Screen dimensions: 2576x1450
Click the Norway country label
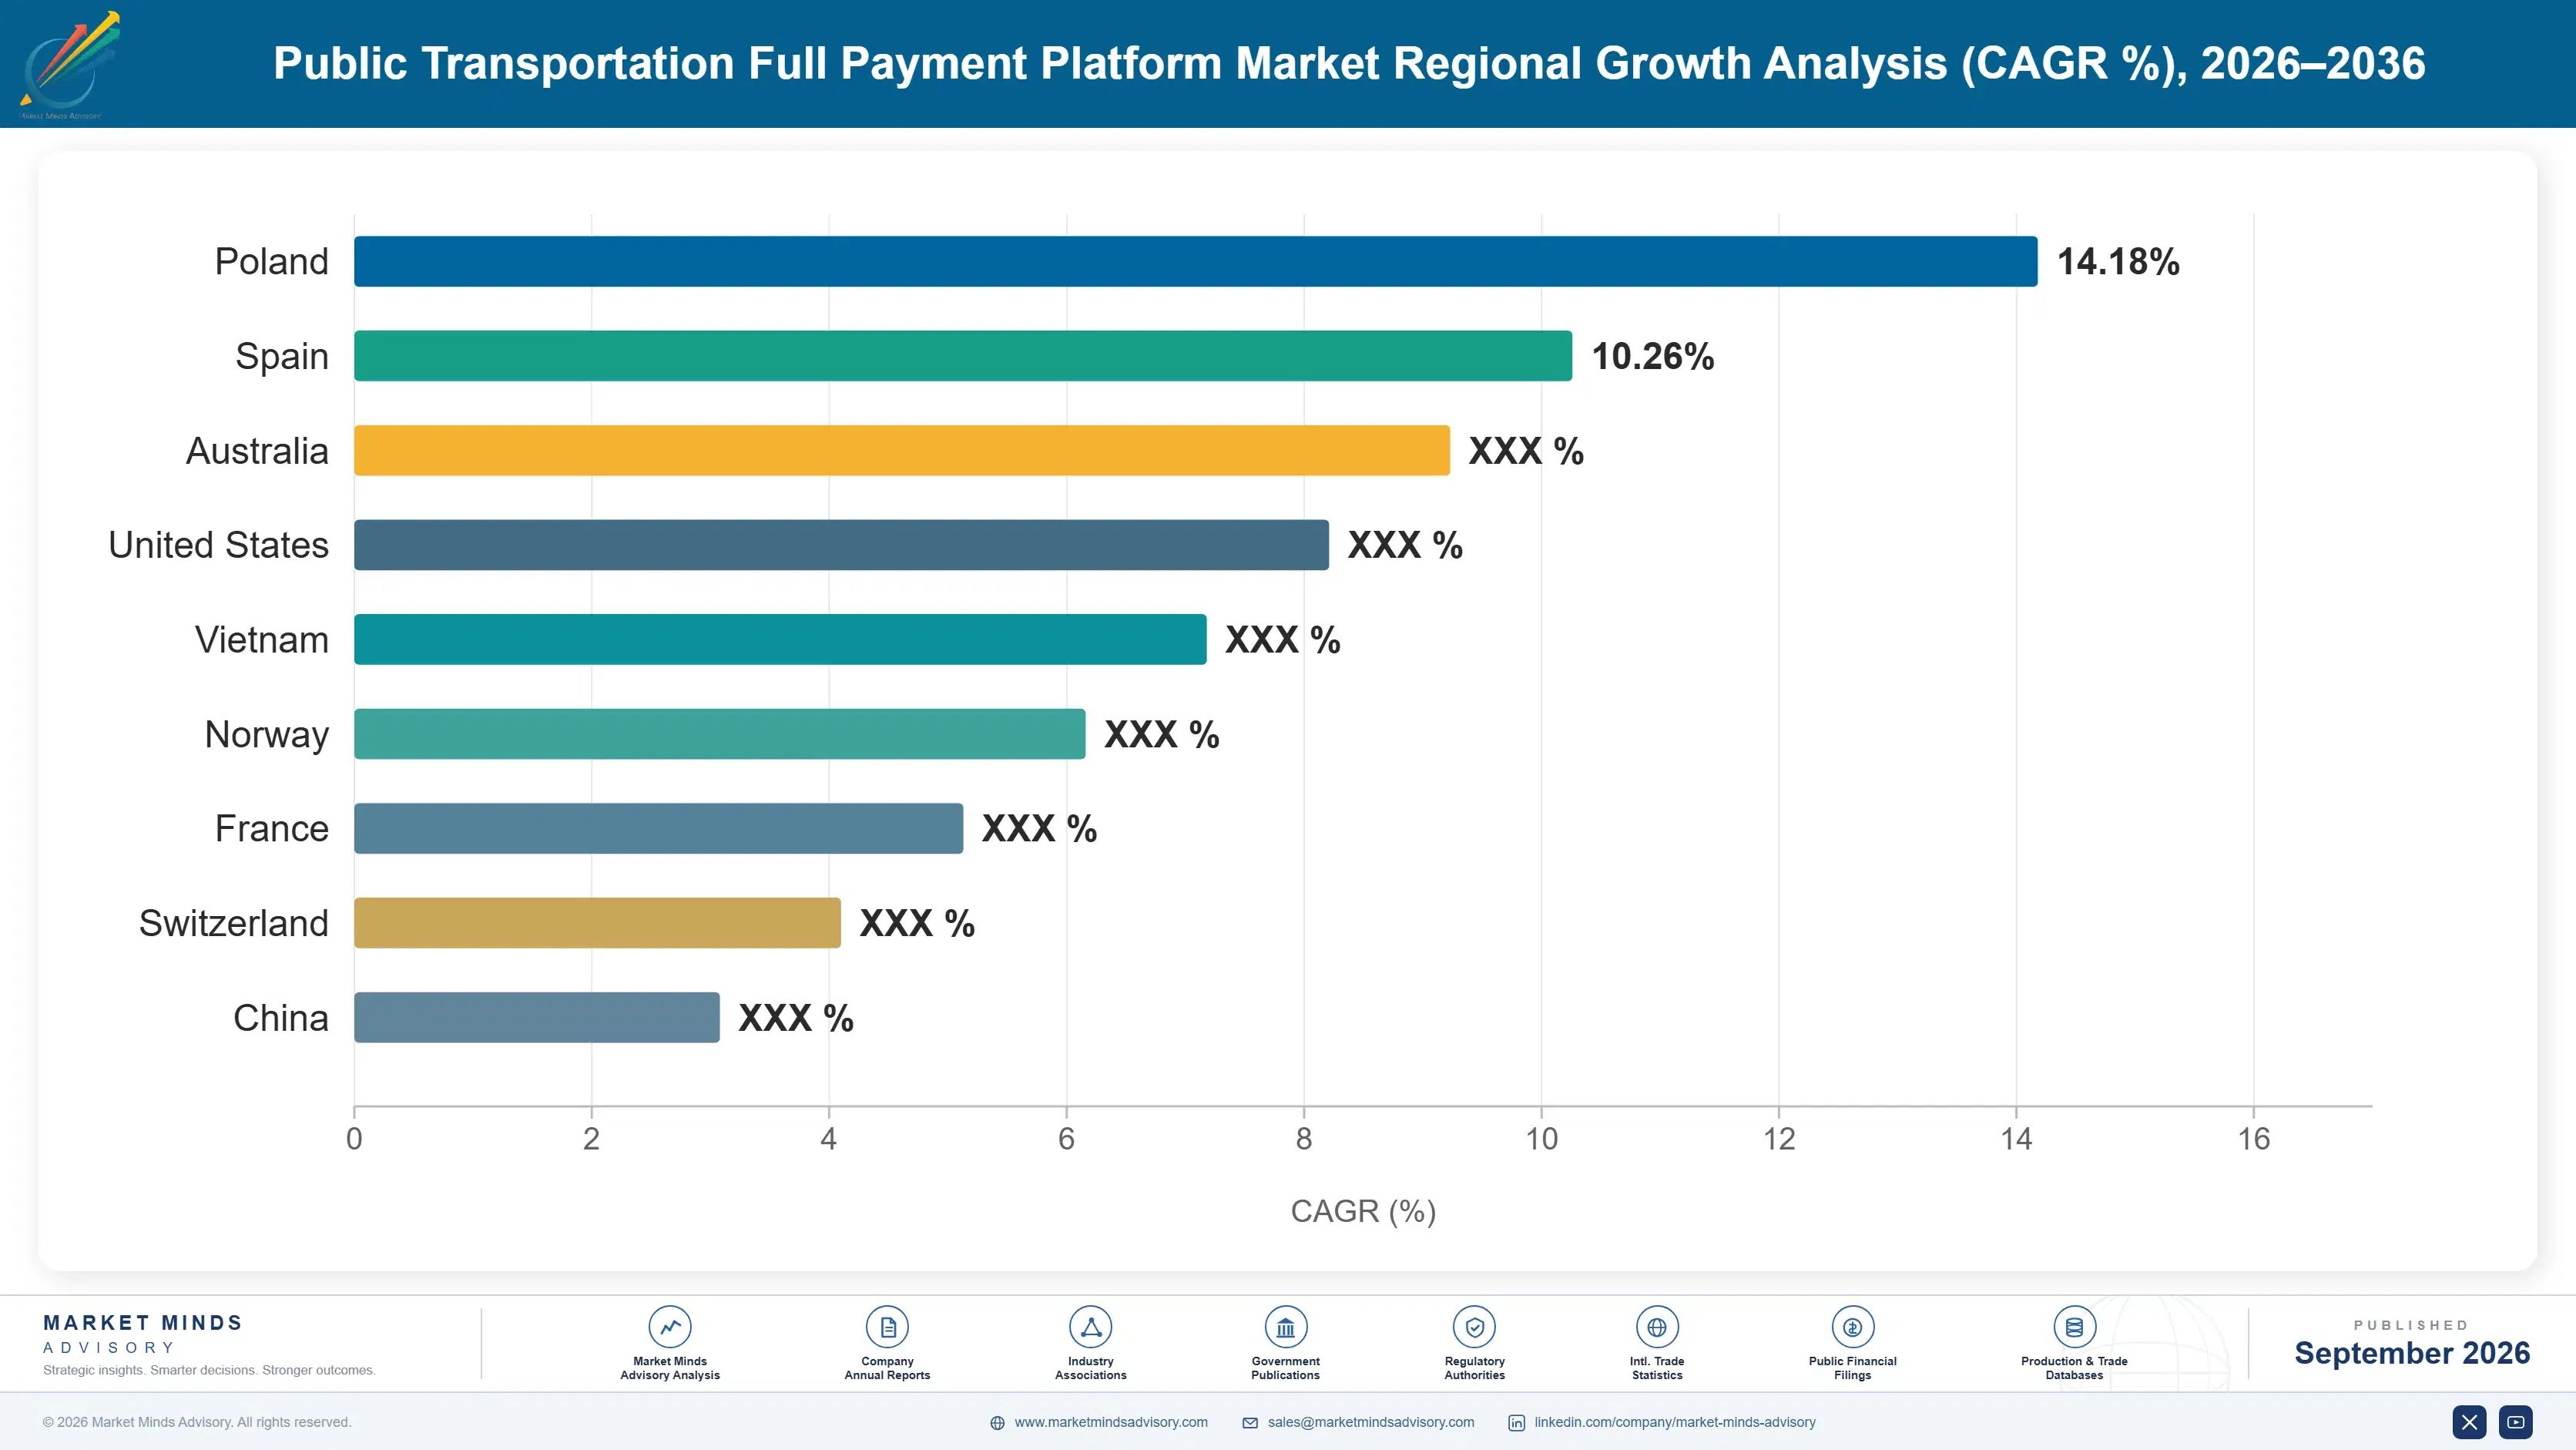pyautogui.click(x=266, y=735)
